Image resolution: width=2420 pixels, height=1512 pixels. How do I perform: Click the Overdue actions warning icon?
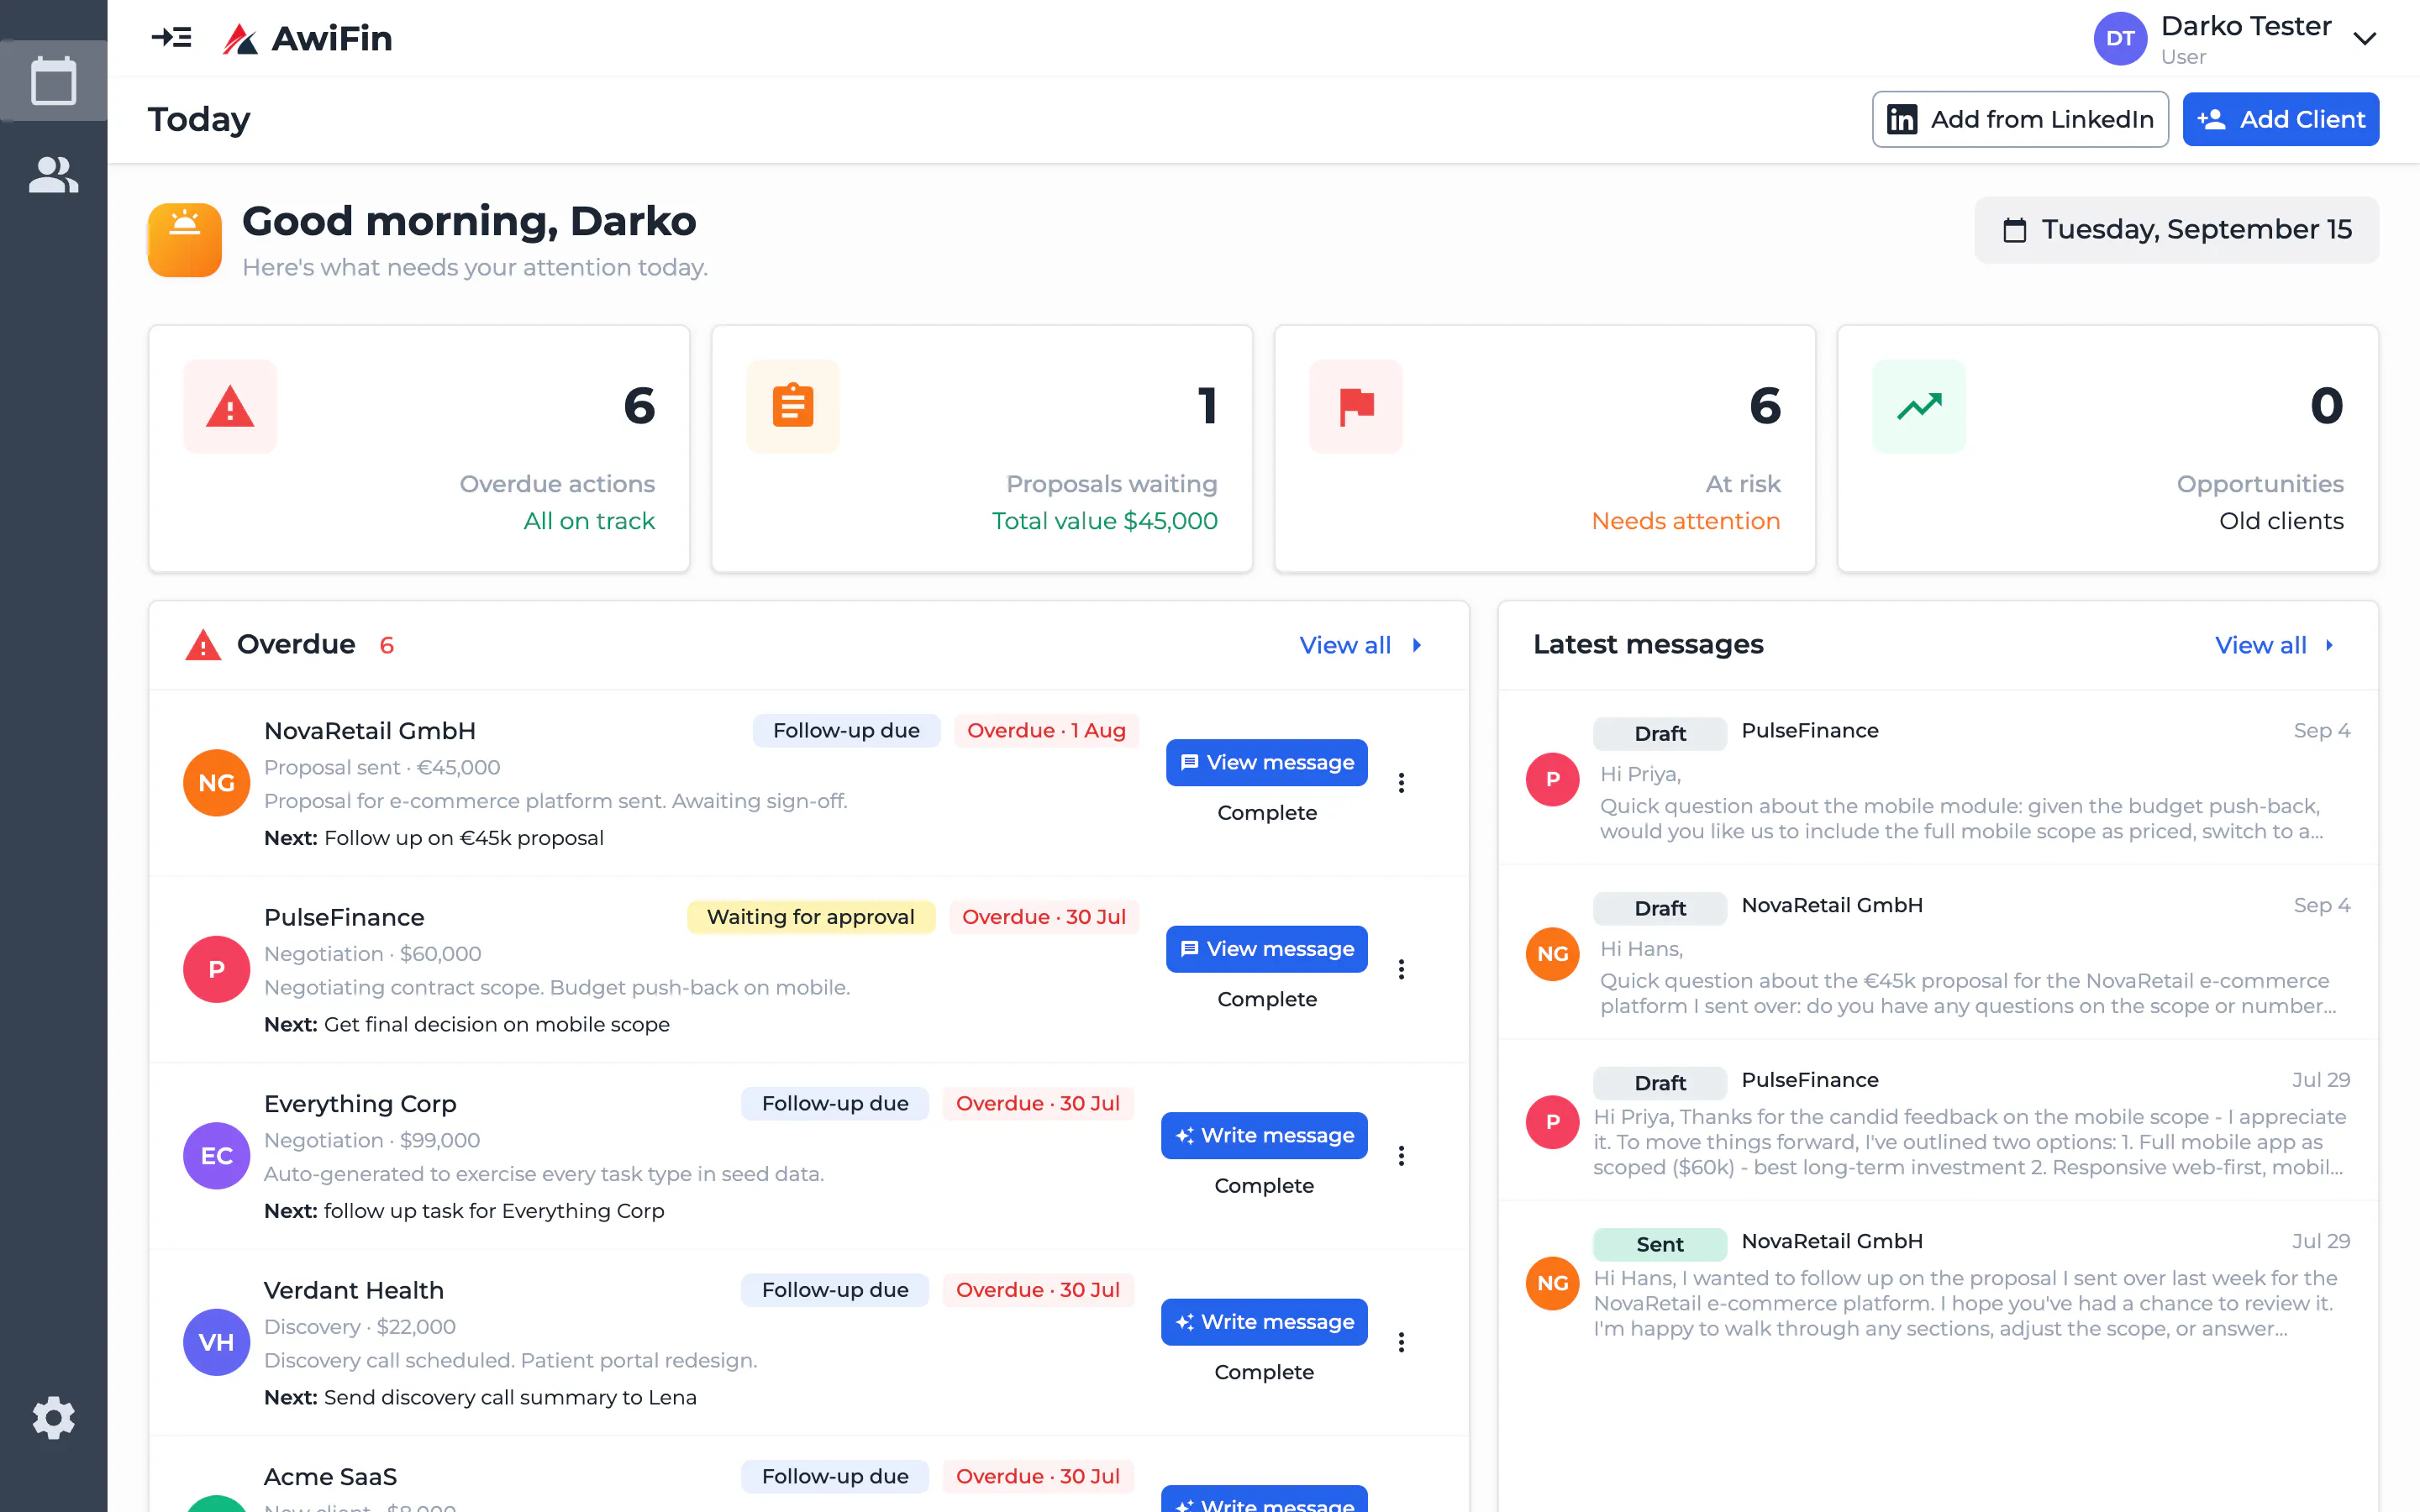click(x=230, y=406)
